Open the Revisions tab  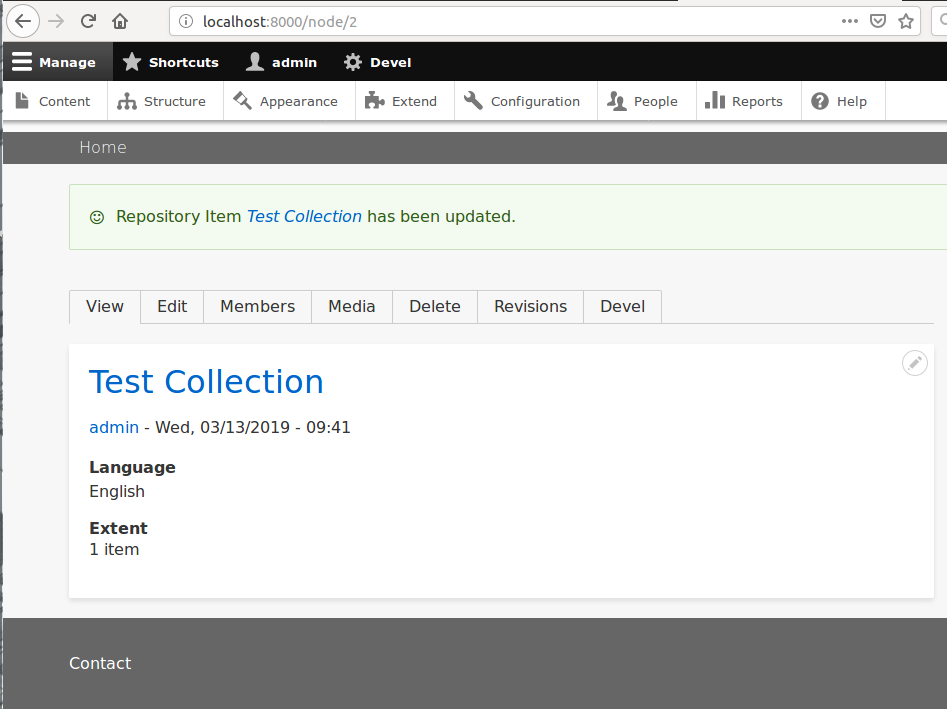530,306
